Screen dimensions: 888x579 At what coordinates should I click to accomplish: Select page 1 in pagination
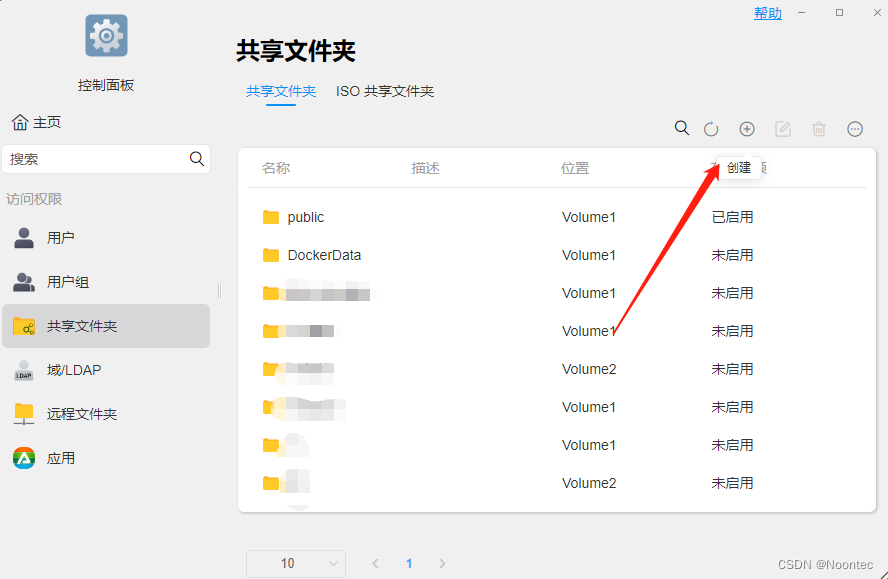409,563
